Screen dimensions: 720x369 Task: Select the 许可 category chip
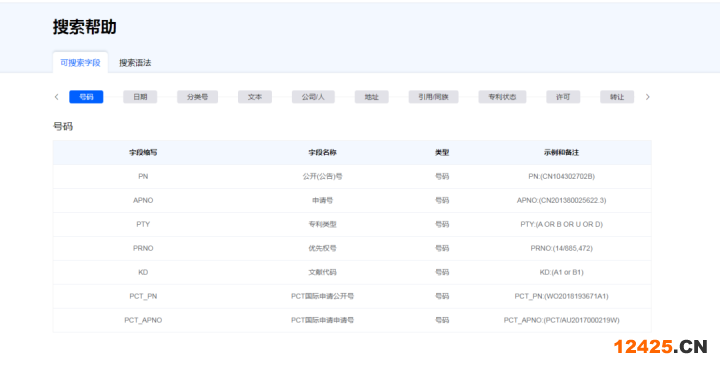pyautogui.click(x=563, y=97)
